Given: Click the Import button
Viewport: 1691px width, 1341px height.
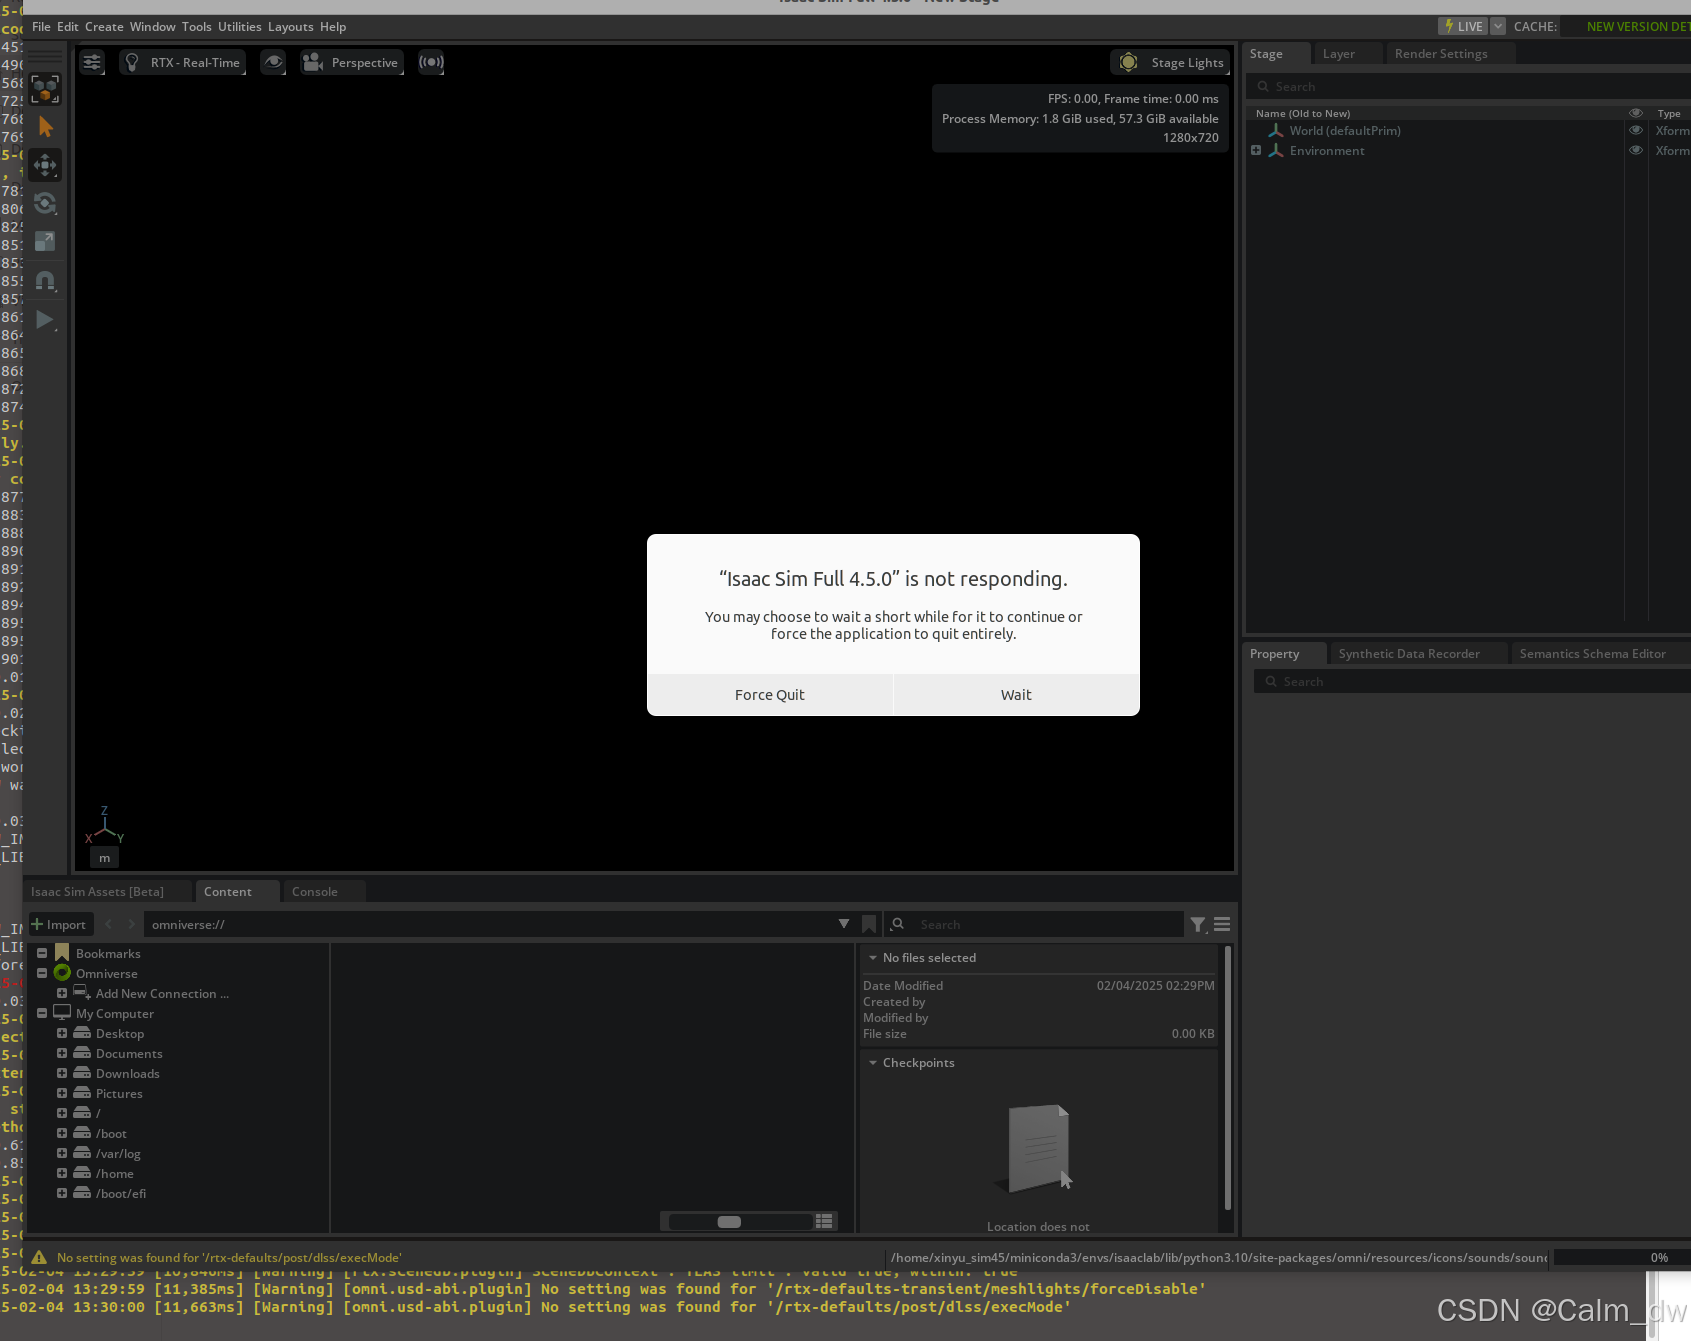Looking at the screenshot, I should pyautogui.click(x=59, y=925).
